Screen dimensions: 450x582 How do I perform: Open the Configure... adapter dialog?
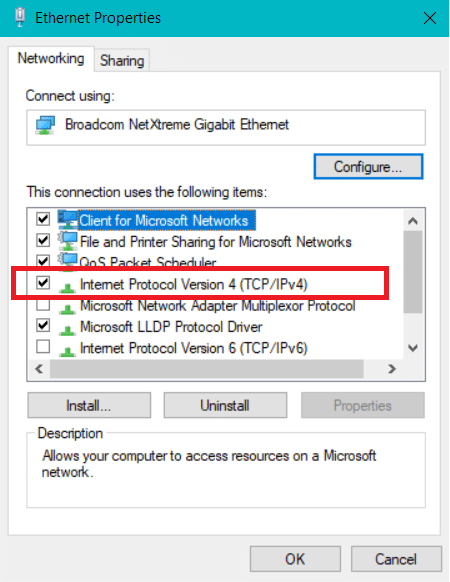368,167
